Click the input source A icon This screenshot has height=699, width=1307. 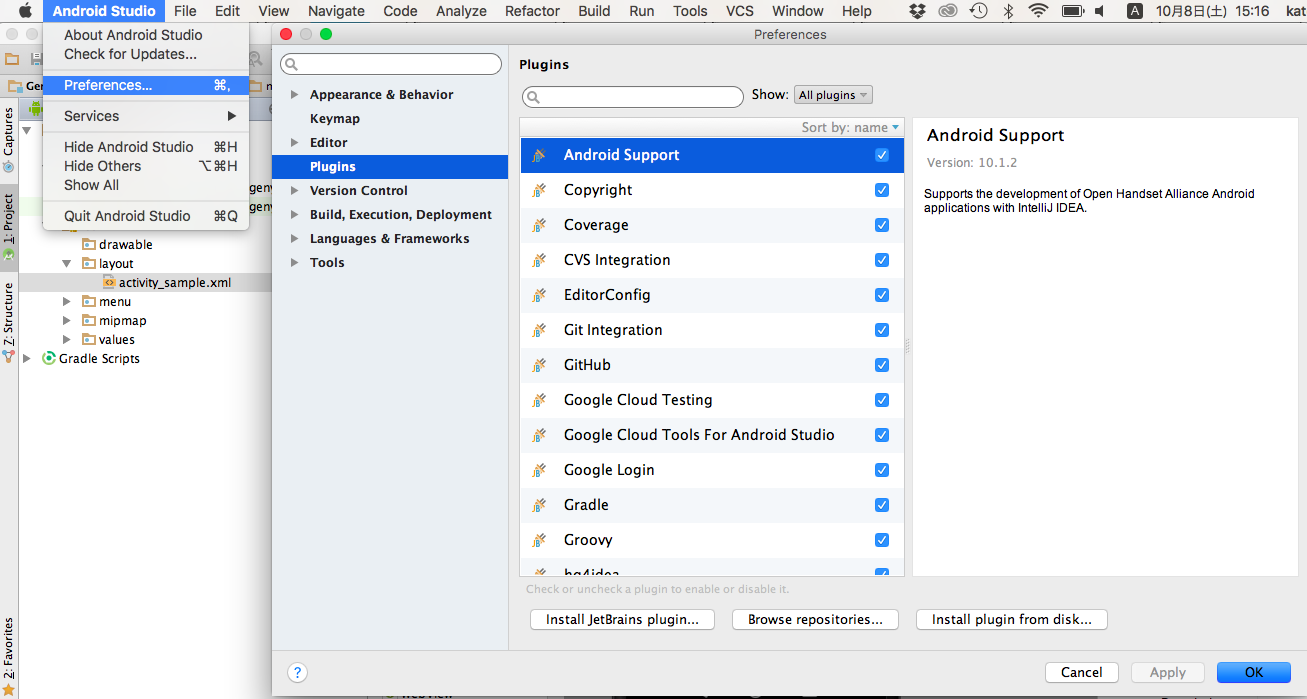(1135, 11)
